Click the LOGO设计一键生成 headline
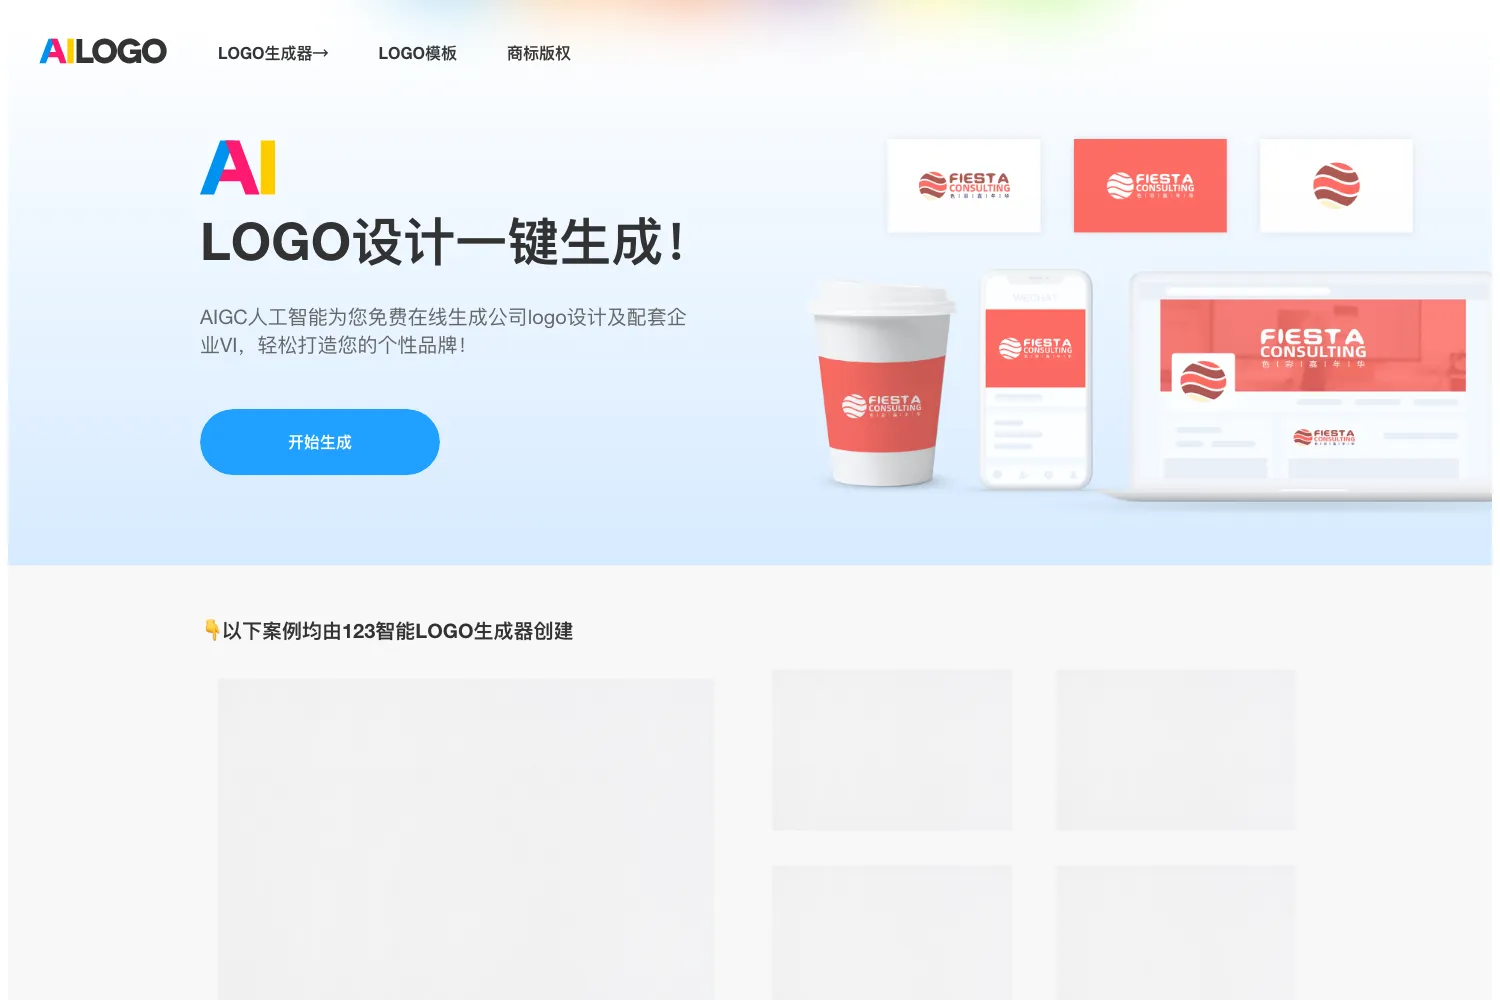The image size is (1500, 1000). click(444, 243)
